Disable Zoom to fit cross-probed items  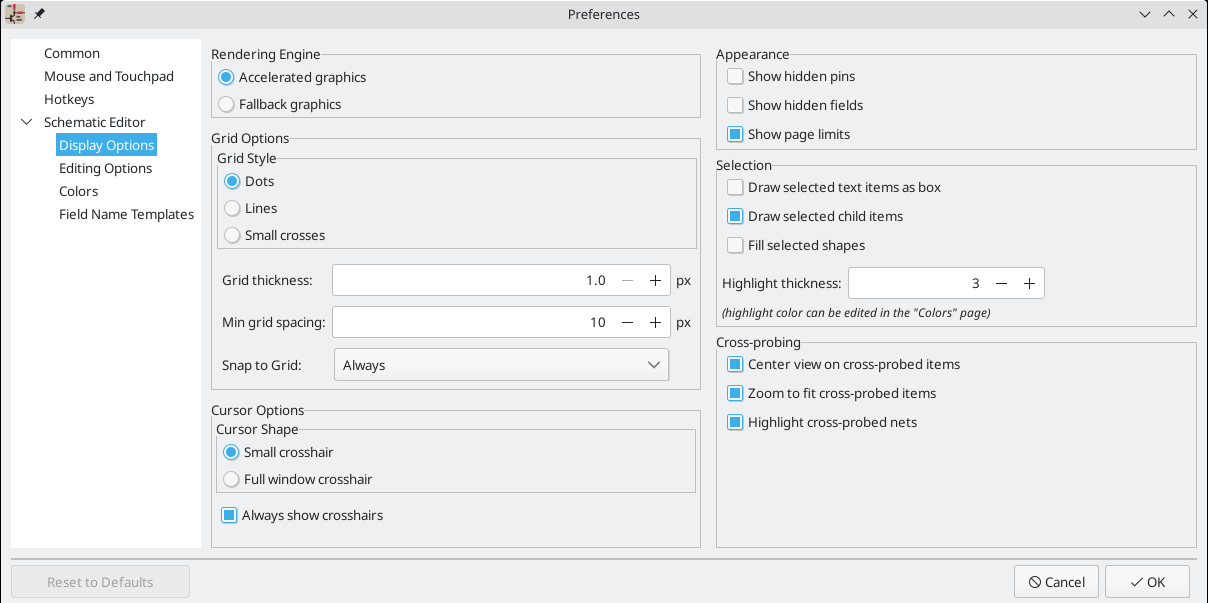(x=735, y=394)
